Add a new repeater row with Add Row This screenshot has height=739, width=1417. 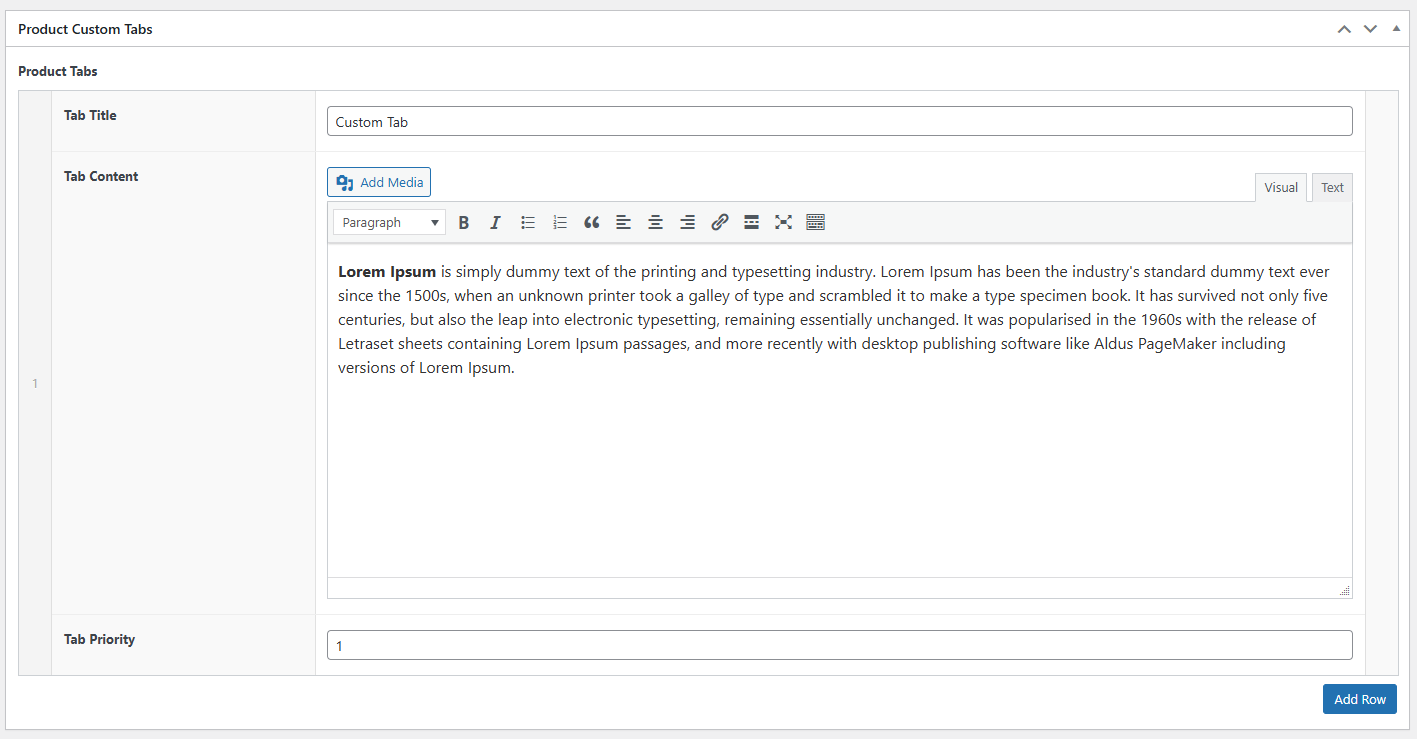[x=1359, y=698]
